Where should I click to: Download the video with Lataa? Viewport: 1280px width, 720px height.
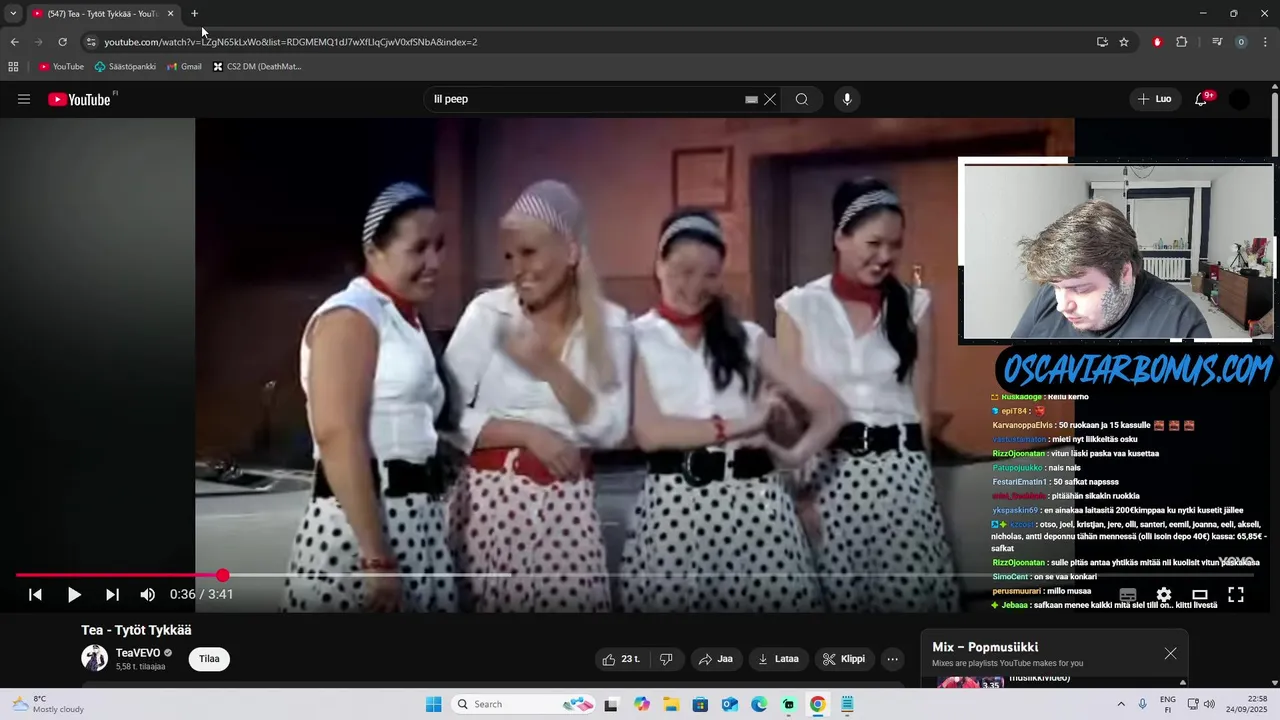click(779, 659)
